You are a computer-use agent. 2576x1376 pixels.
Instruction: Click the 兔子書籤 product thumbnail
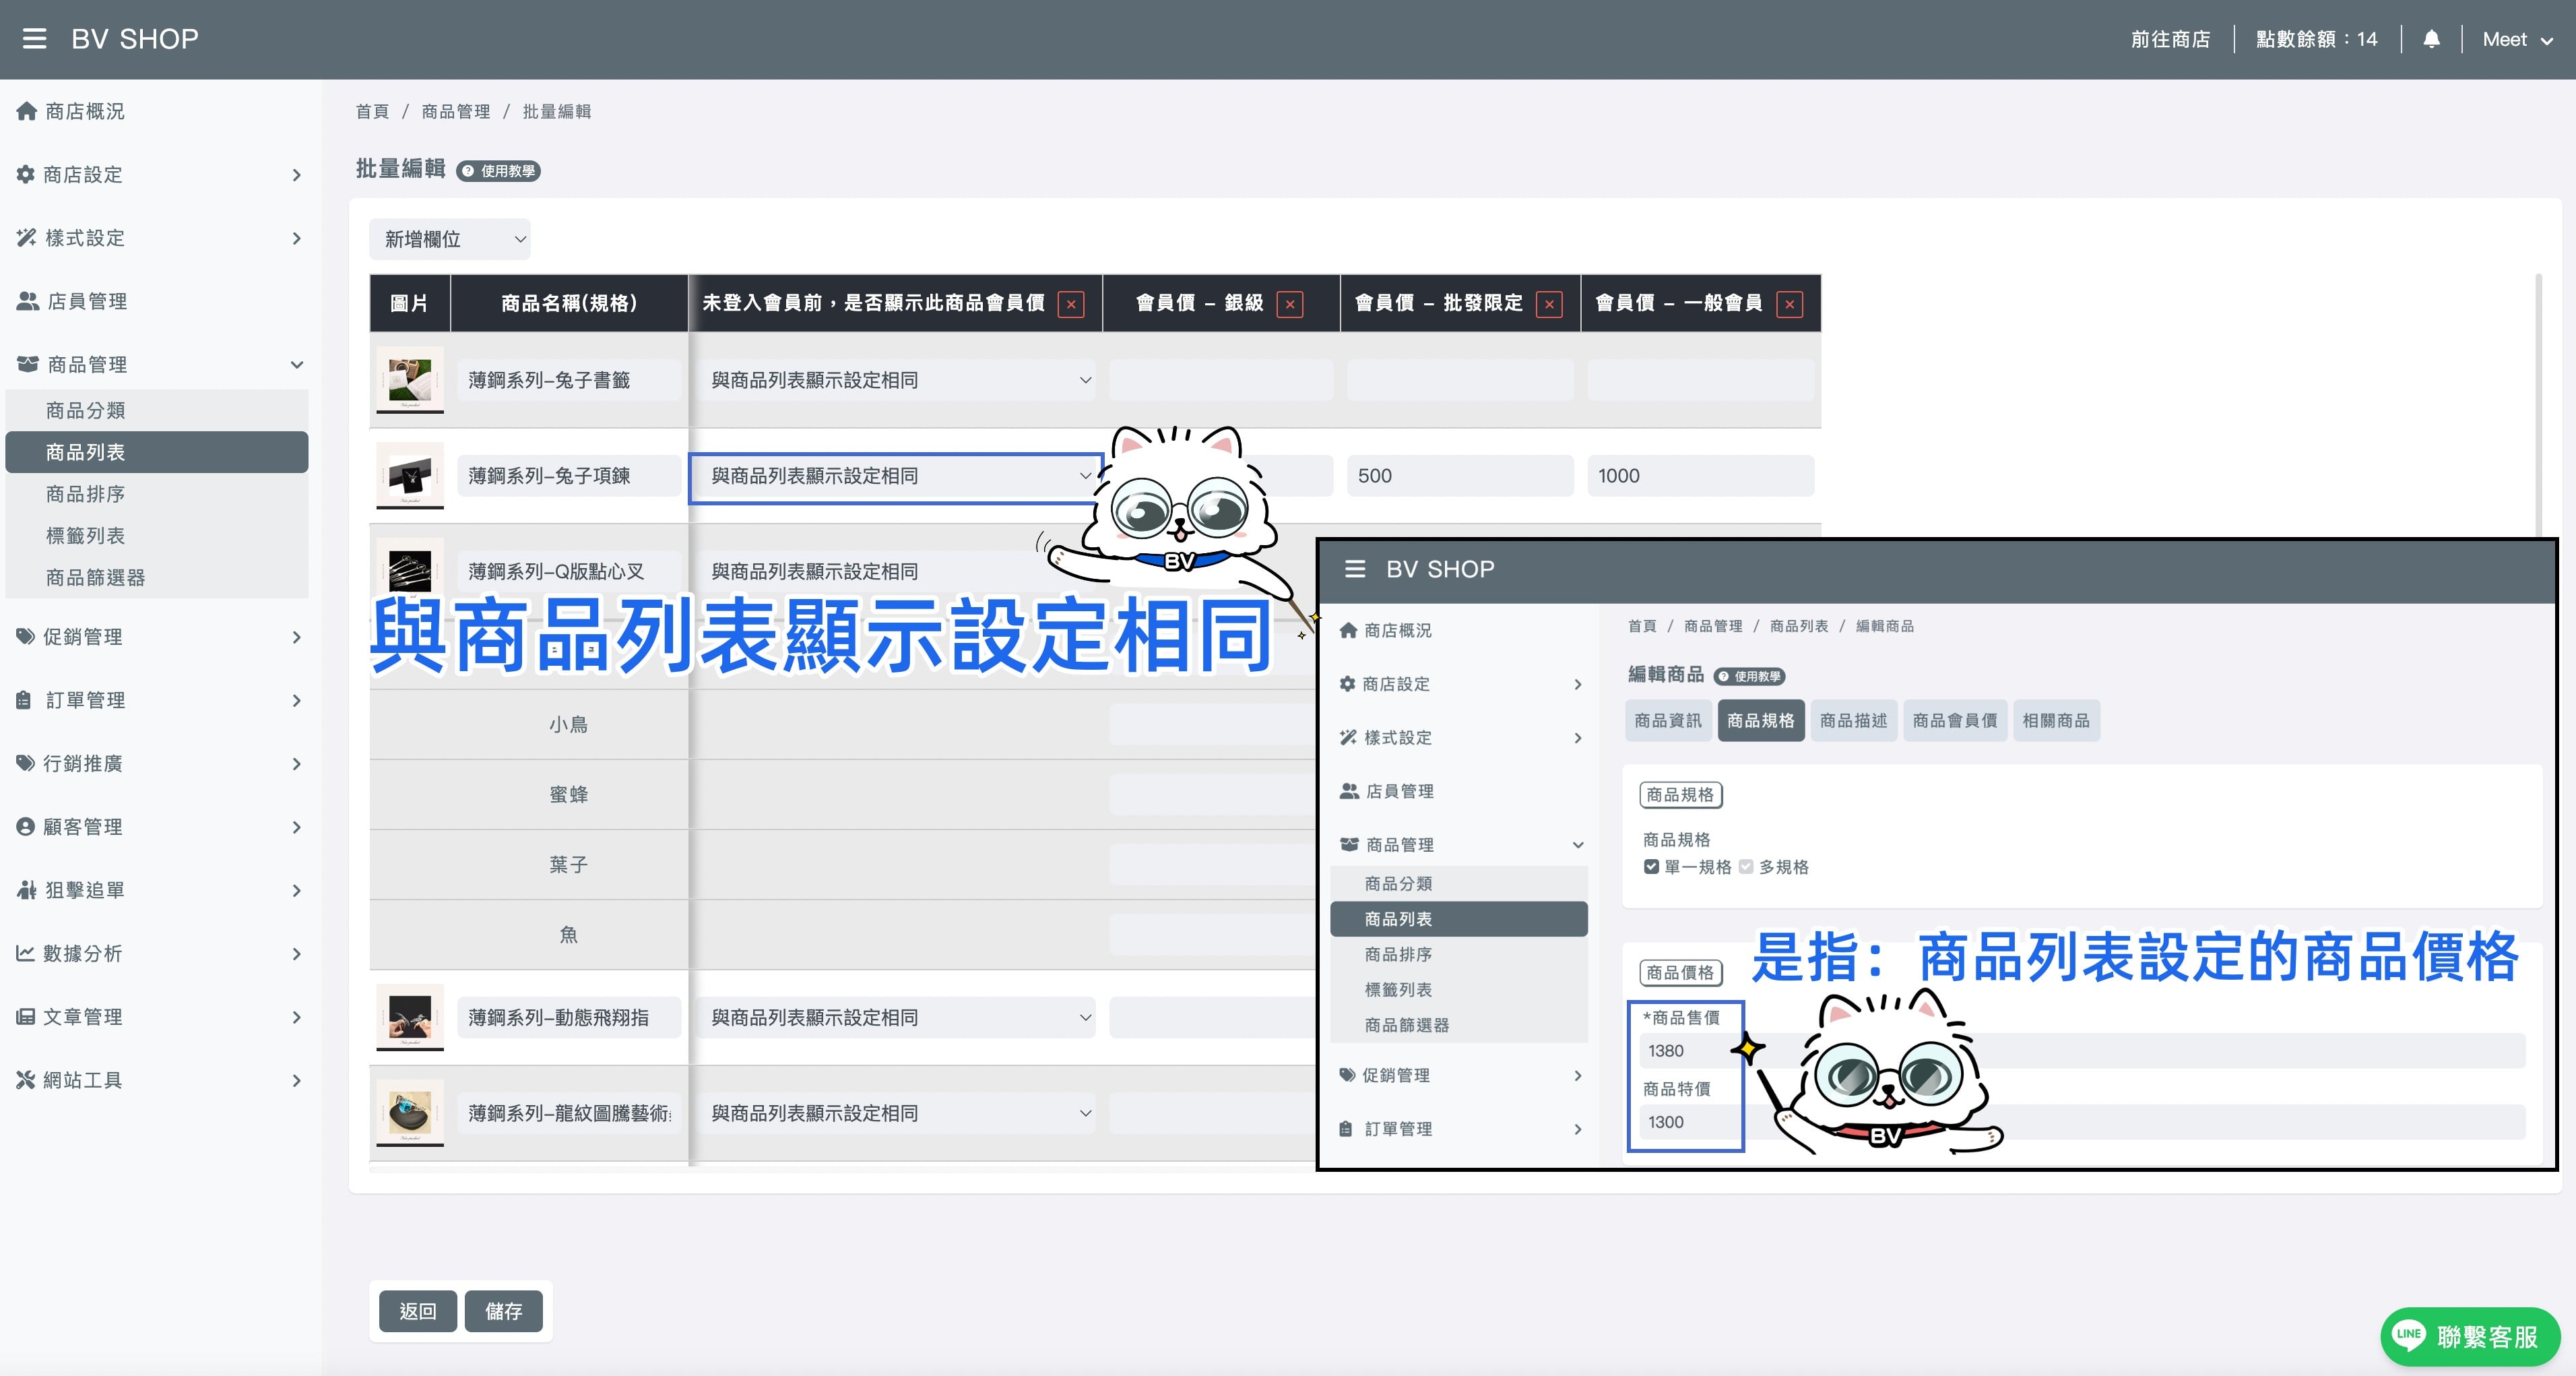coord(410,380)
